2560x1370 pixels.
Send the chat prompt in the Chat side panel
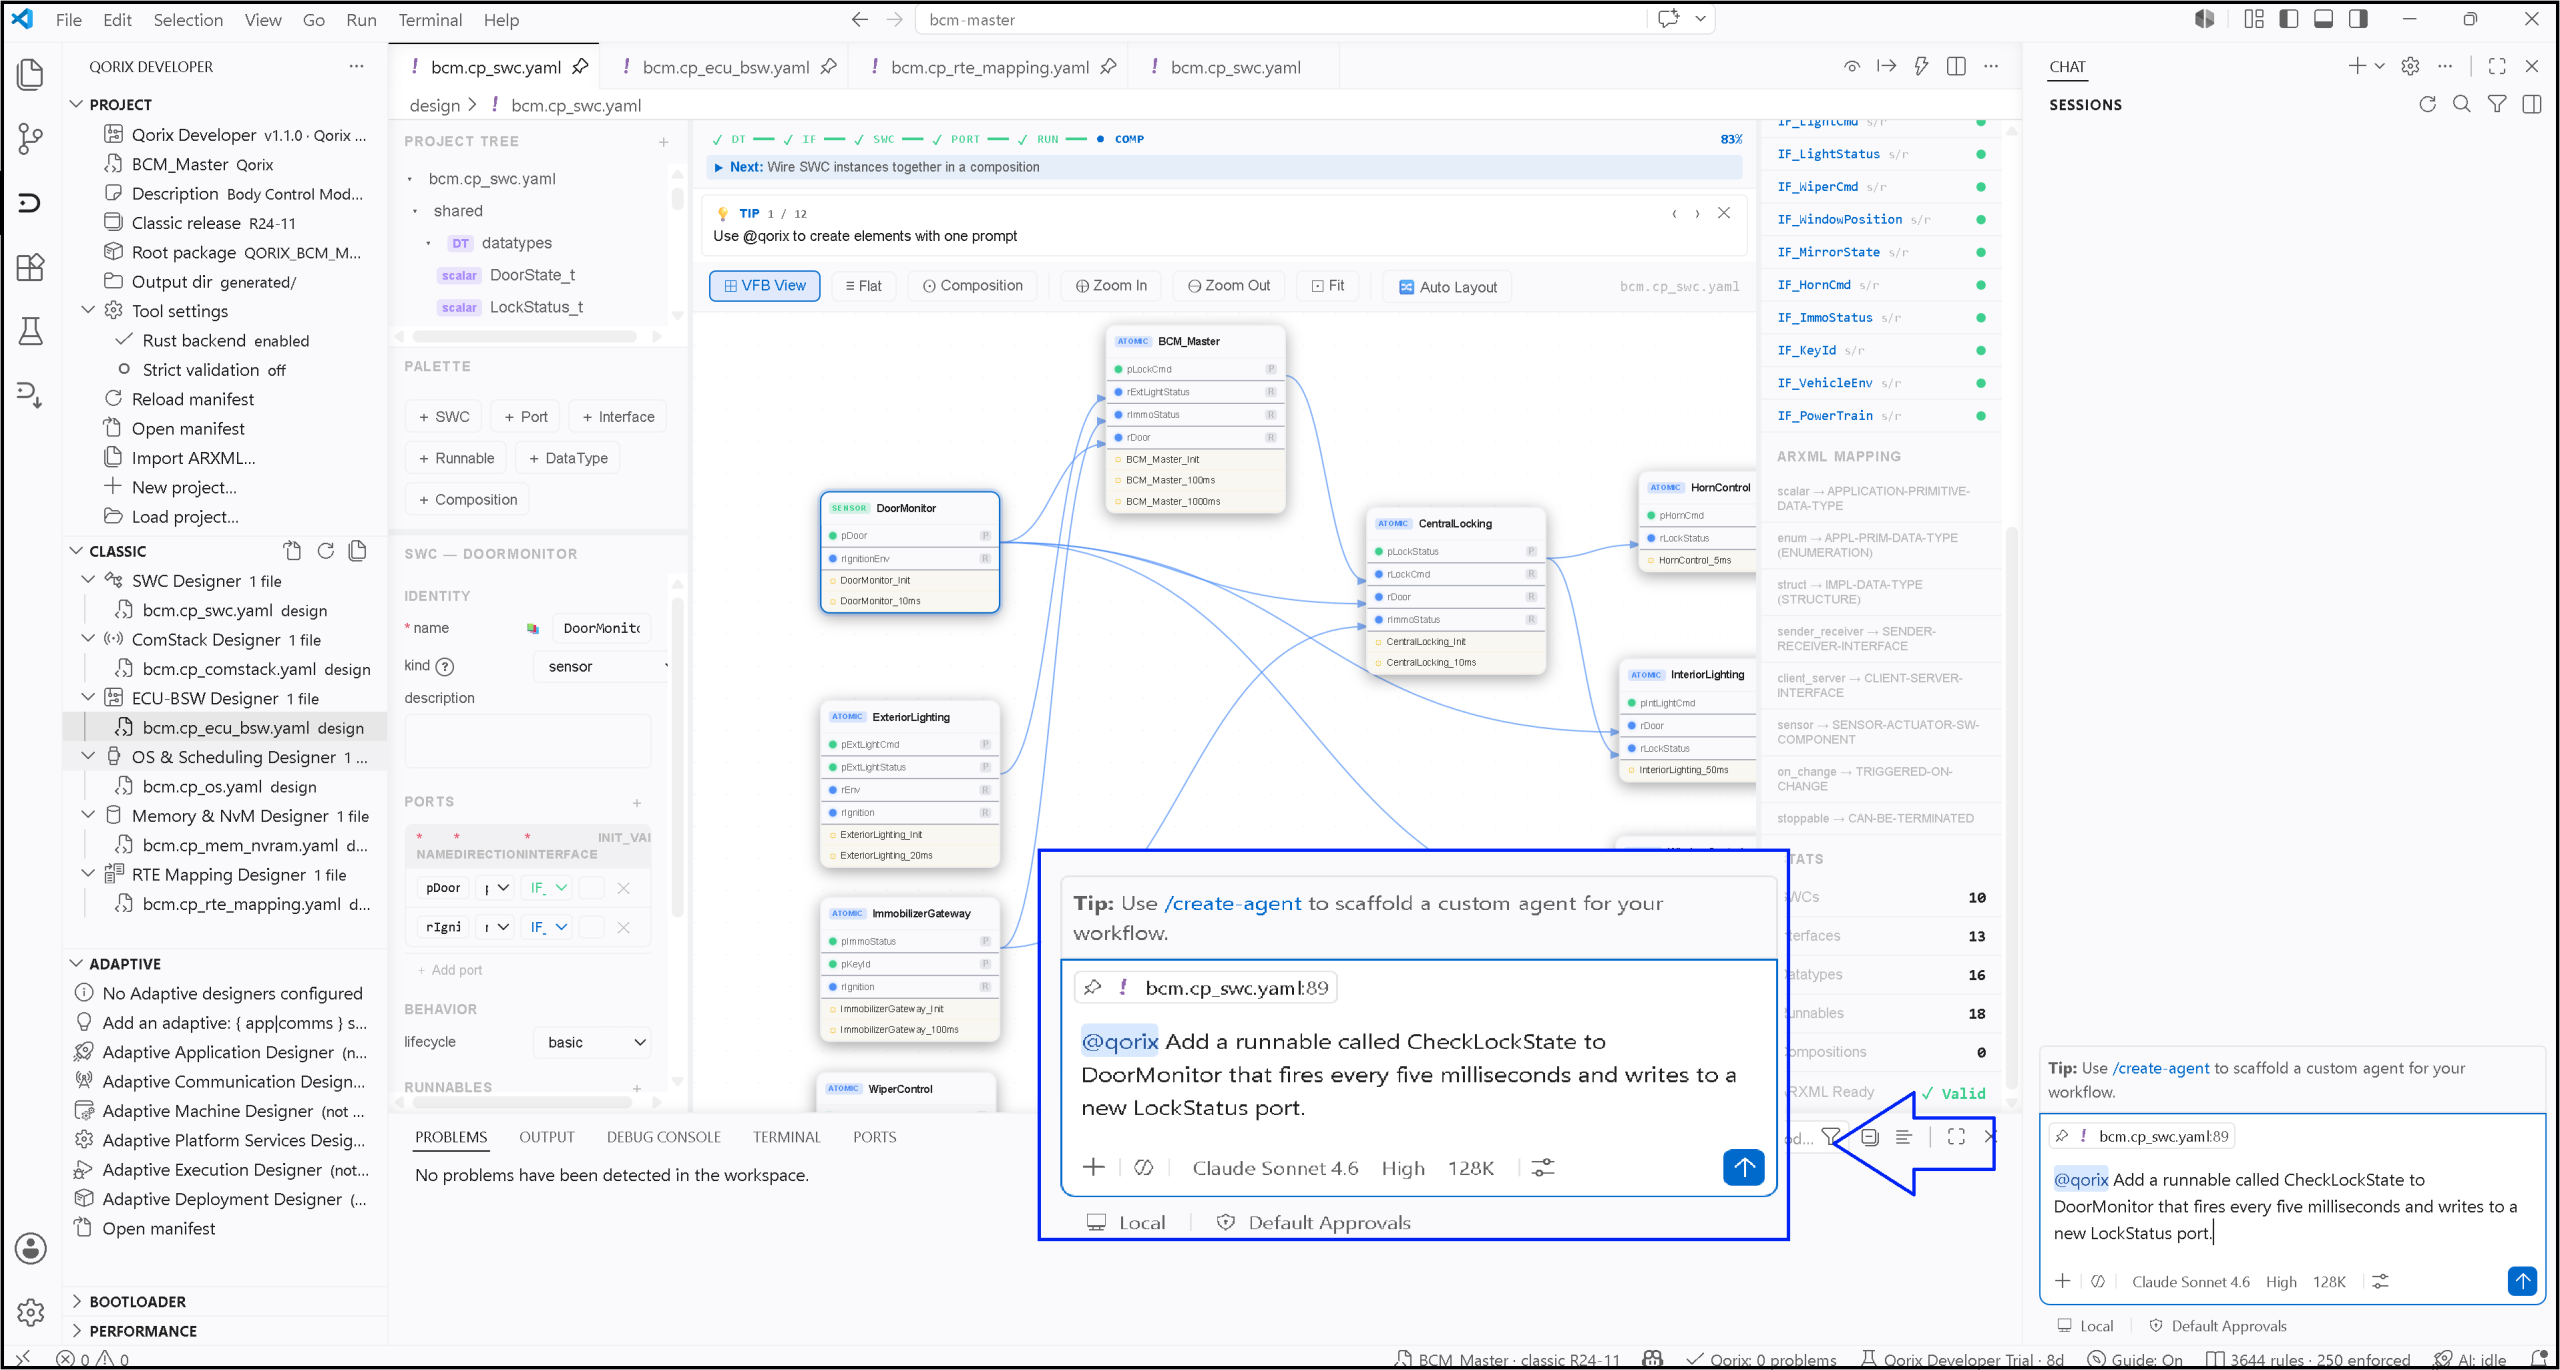click(x=2522, y=1281)
